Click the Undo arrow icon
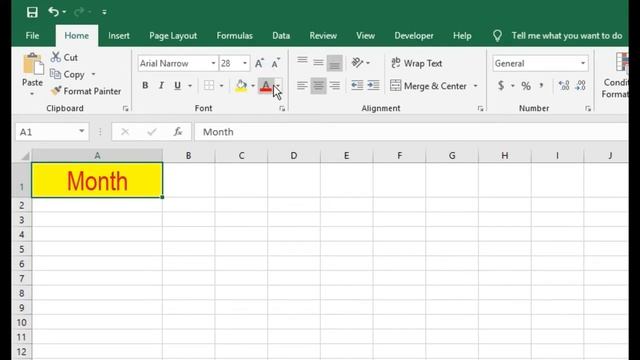Viewport: 640px width, 360px height. 53,12
